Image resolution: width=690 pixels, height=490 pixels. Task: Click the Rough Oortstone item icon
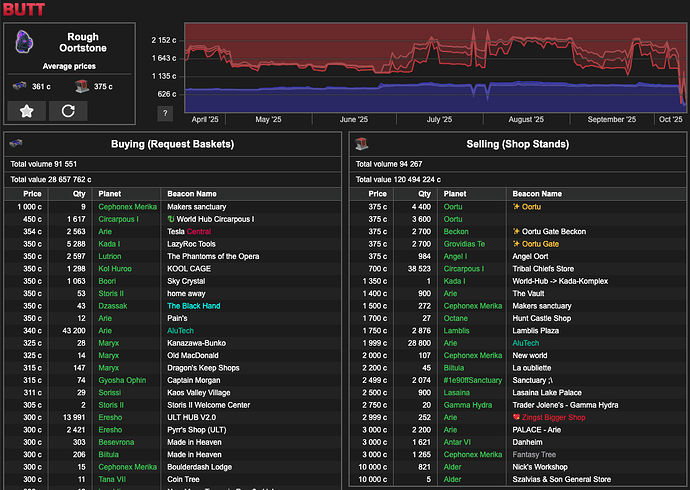(24, 42)
